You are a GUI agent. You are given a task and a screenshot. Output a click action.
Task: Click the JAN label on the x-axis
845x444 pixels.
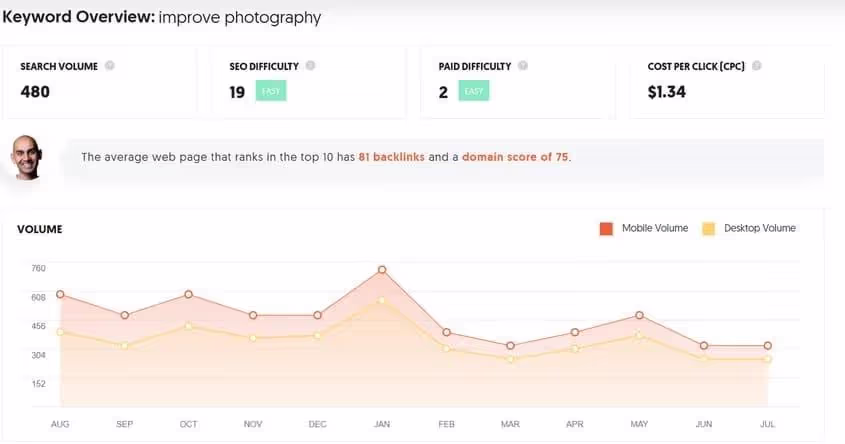pyautogui.click(x=382, y=424)
